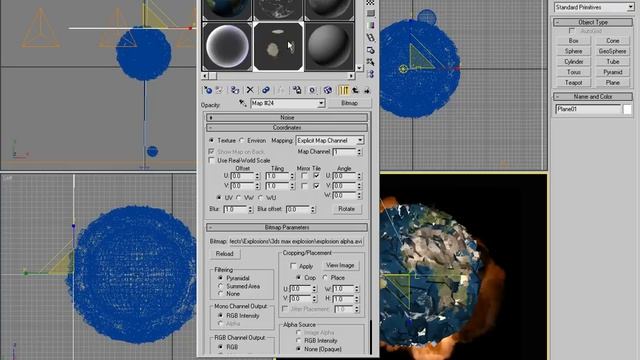Toggle Show Map in Viewport icon
Image resolution: width=640 pixels, height=360 pixels.
point(328,90)
